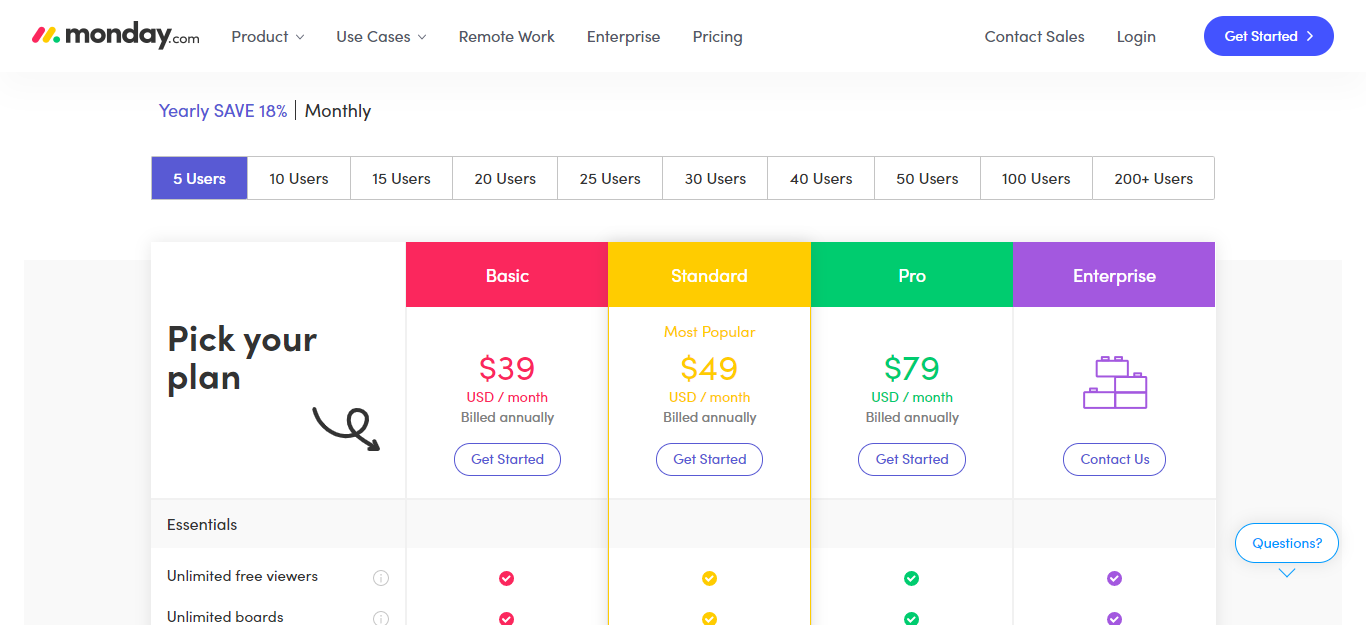Click the header Get Started button
The height and width of the screenshot is (625, 1366).
(x=1268, y=36)
